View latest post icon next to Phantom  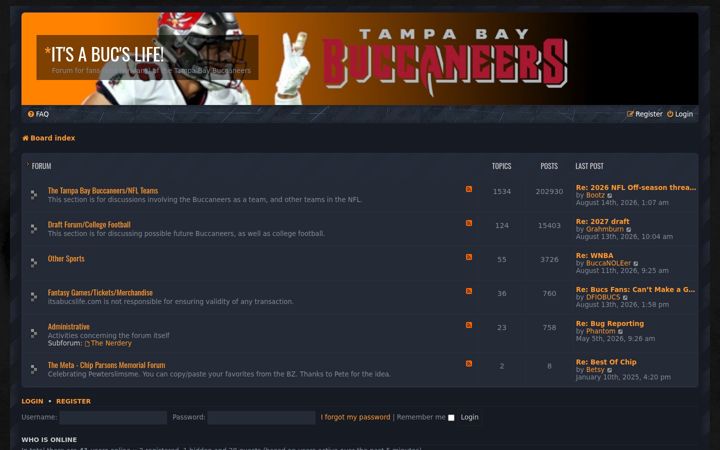click(620, 332)
